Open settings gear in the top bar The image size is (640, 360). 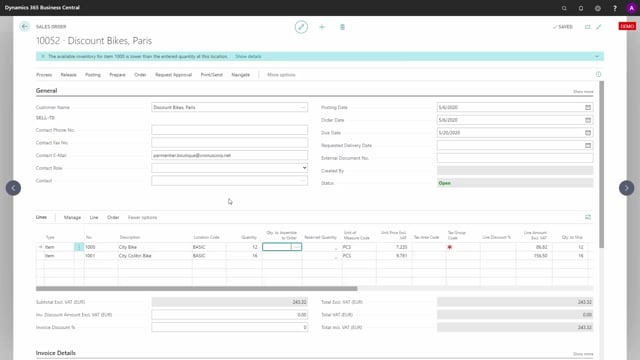click(x=598, y=8)
